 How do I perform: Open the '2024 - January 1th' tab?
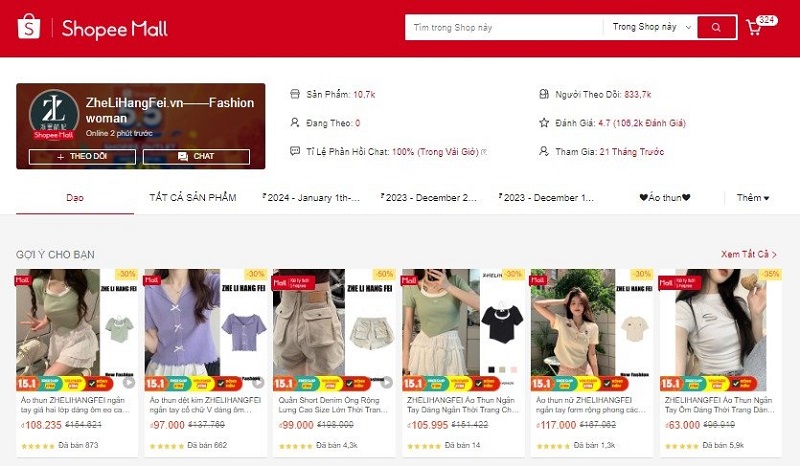pos(311,197)
